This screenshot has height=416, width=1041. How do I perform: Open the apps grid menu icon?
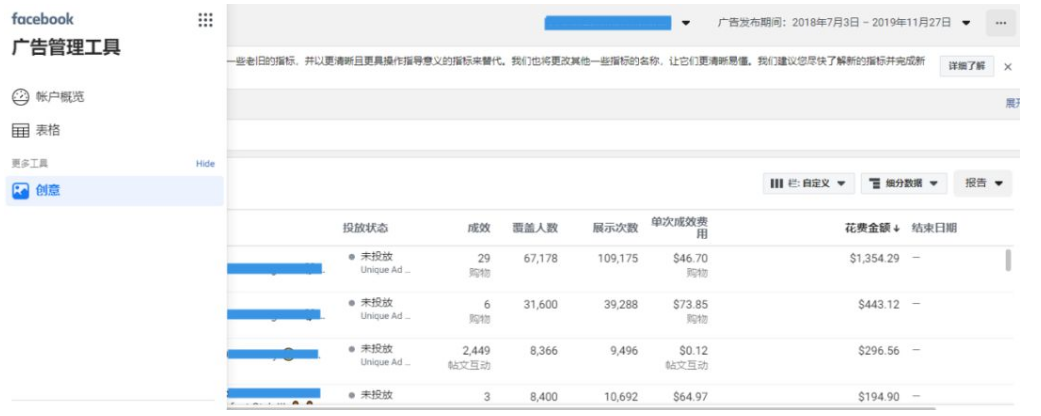coord(206,20)
